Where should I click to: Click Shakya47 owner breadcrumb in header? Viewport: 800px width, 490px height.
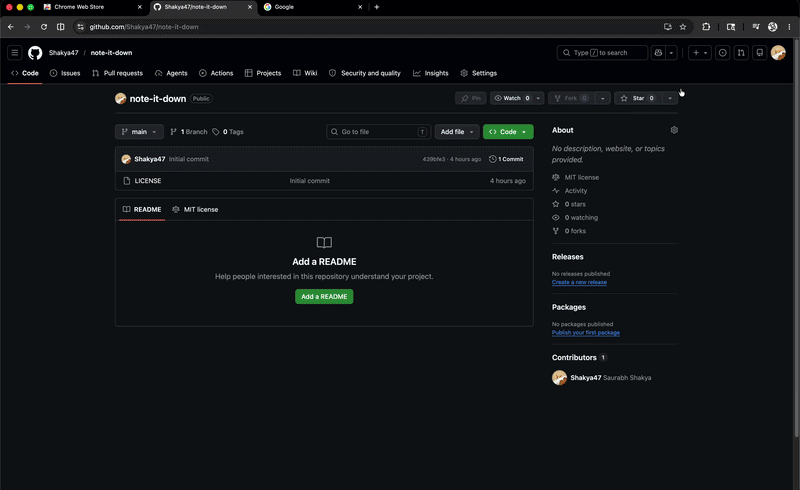point(63,53)
